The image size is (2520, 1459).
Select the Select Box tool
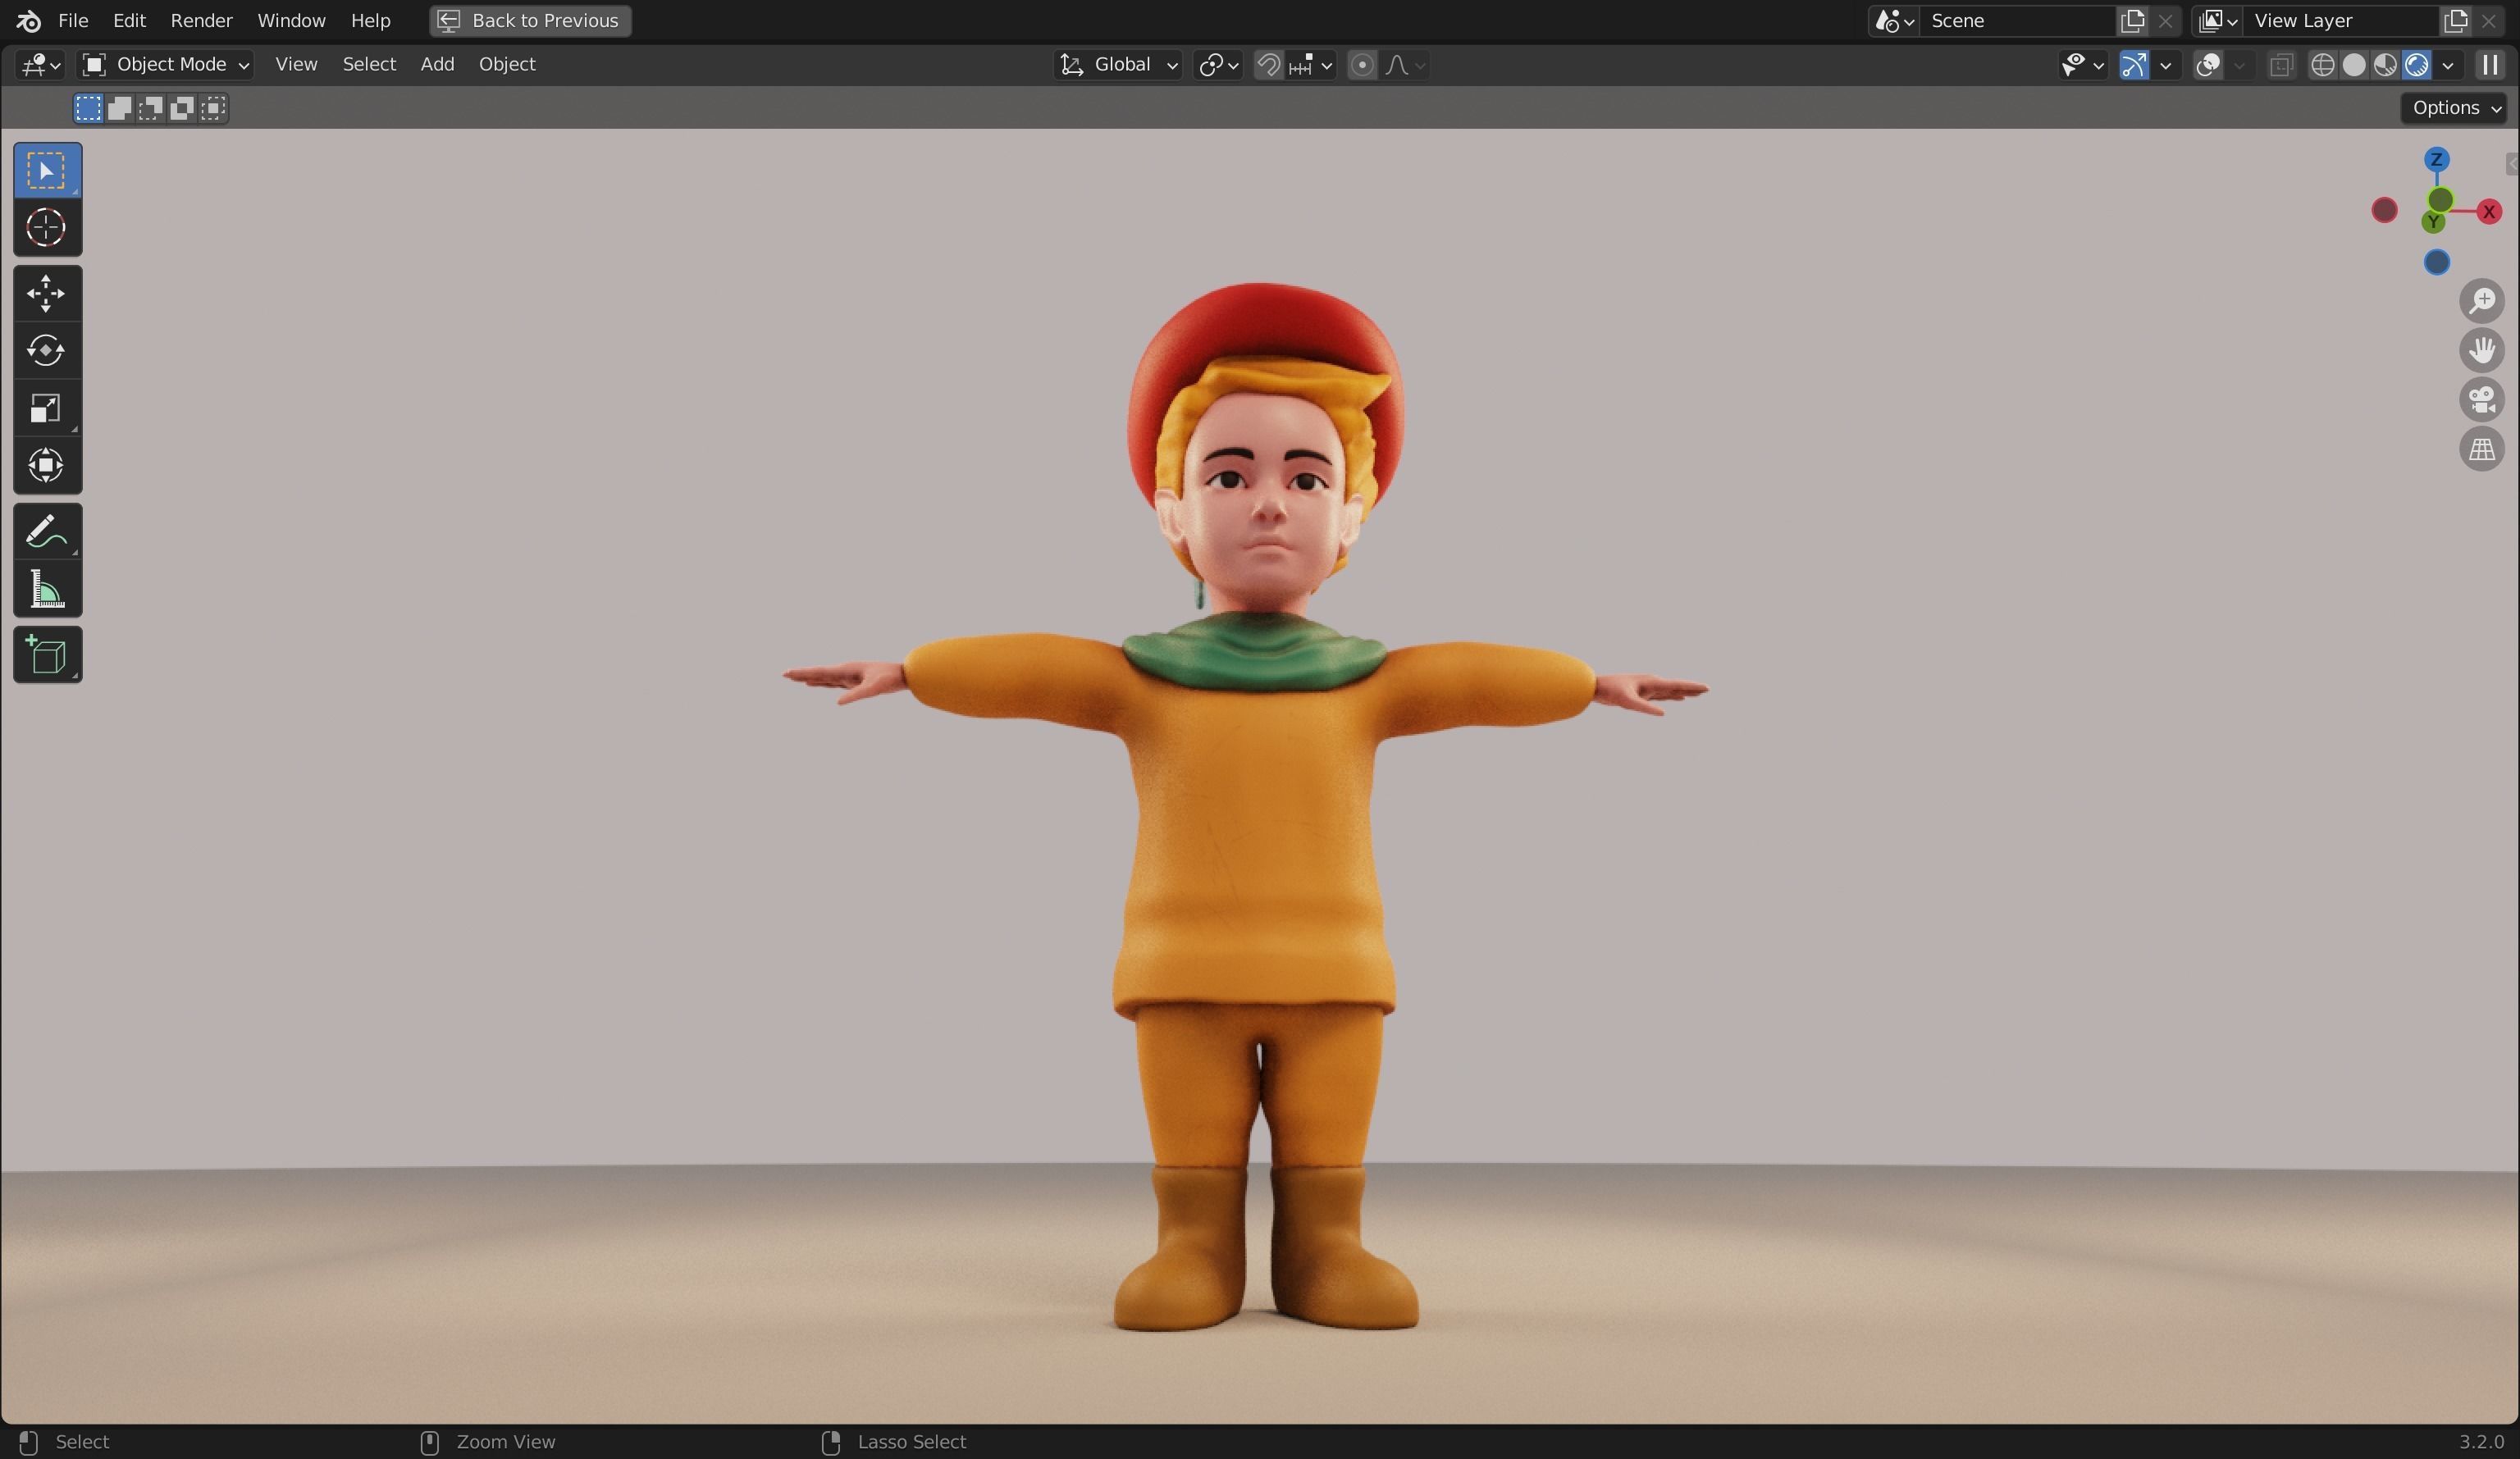[47, 170]
